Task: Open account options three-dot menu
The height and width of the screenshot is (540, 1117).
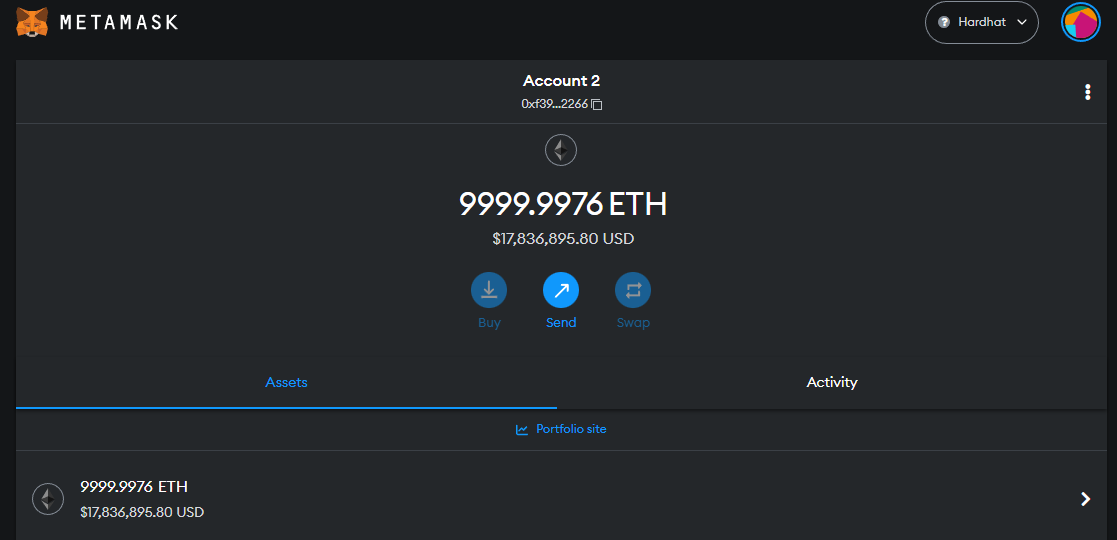Action: (1087, 92)
